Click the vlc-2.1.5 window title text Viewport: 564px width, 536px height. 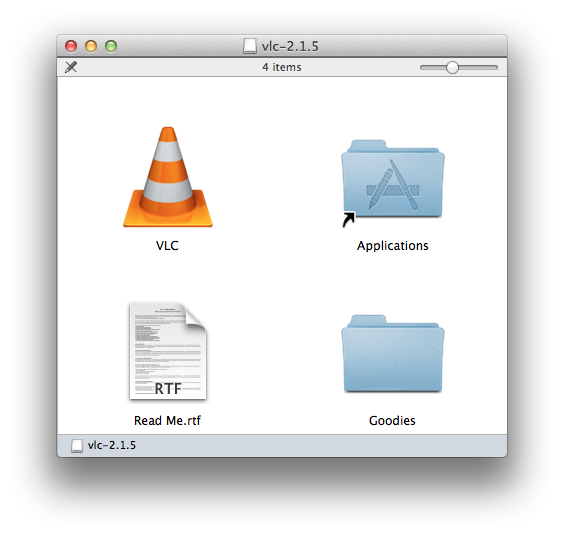tap(290, 46)
